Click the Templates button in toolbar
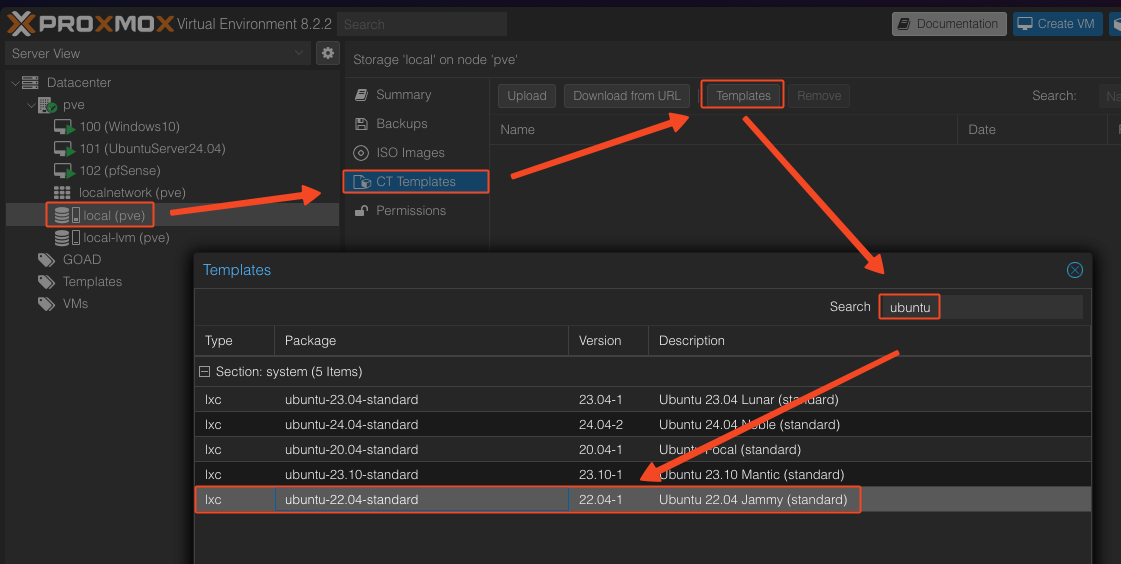 point(744,96)
